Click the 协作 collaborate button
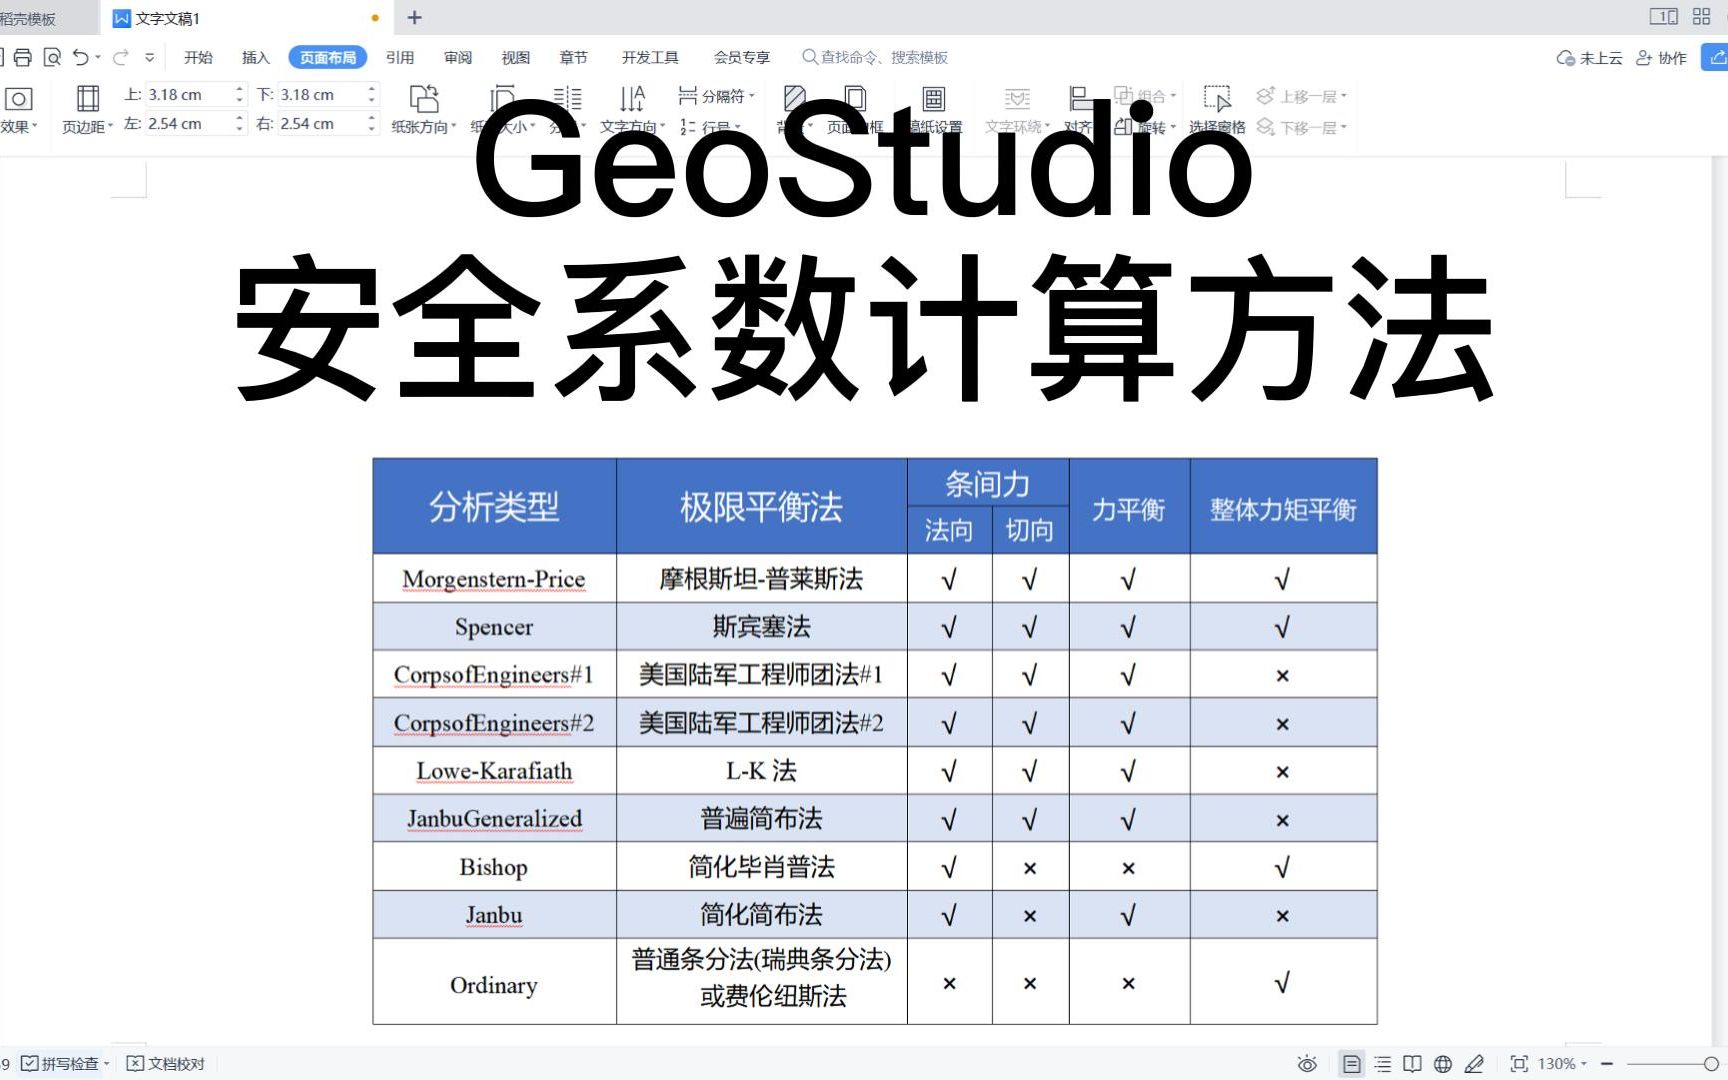The height and width of the screenshot is (1080, 1728). click(x=1661, y=58)
